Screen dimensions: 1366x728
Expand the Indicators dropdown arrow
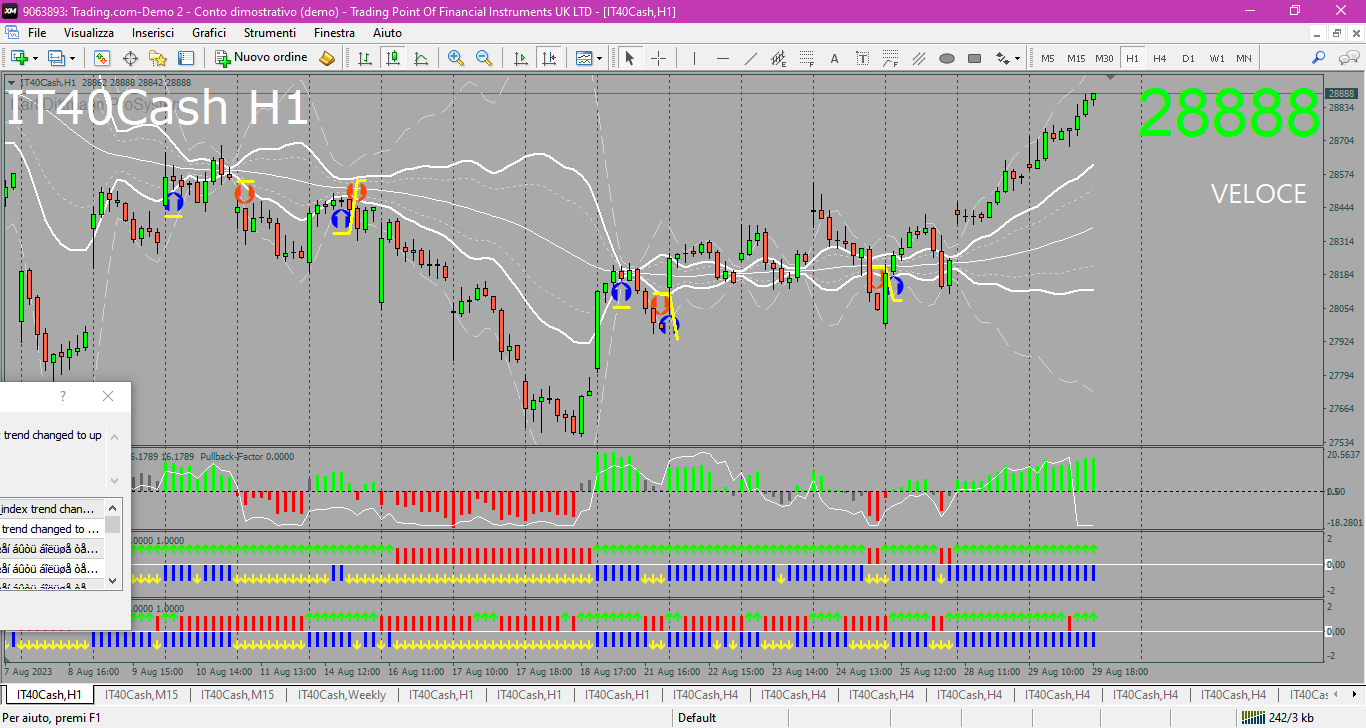coord(600,58)
